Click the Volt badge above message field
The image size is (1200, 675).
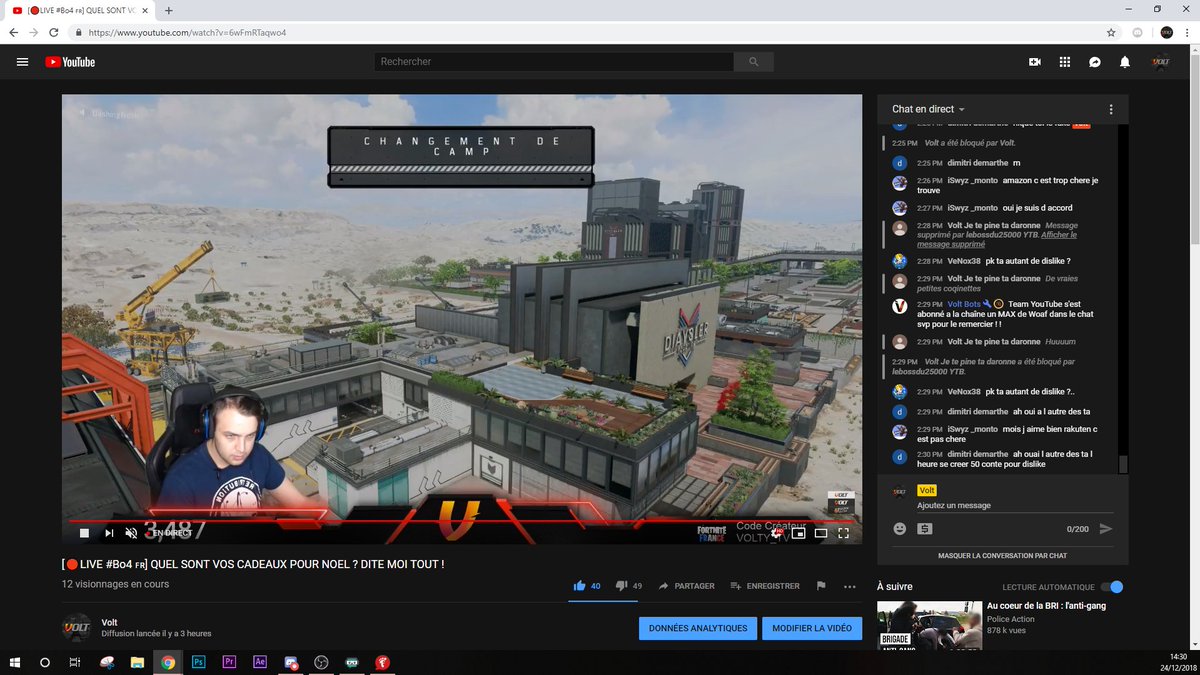[927, 491]
